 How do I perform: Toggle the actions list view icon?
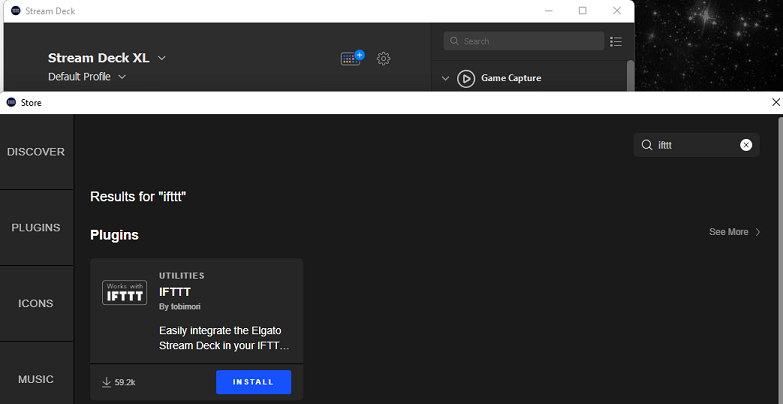tap(616, 41)
